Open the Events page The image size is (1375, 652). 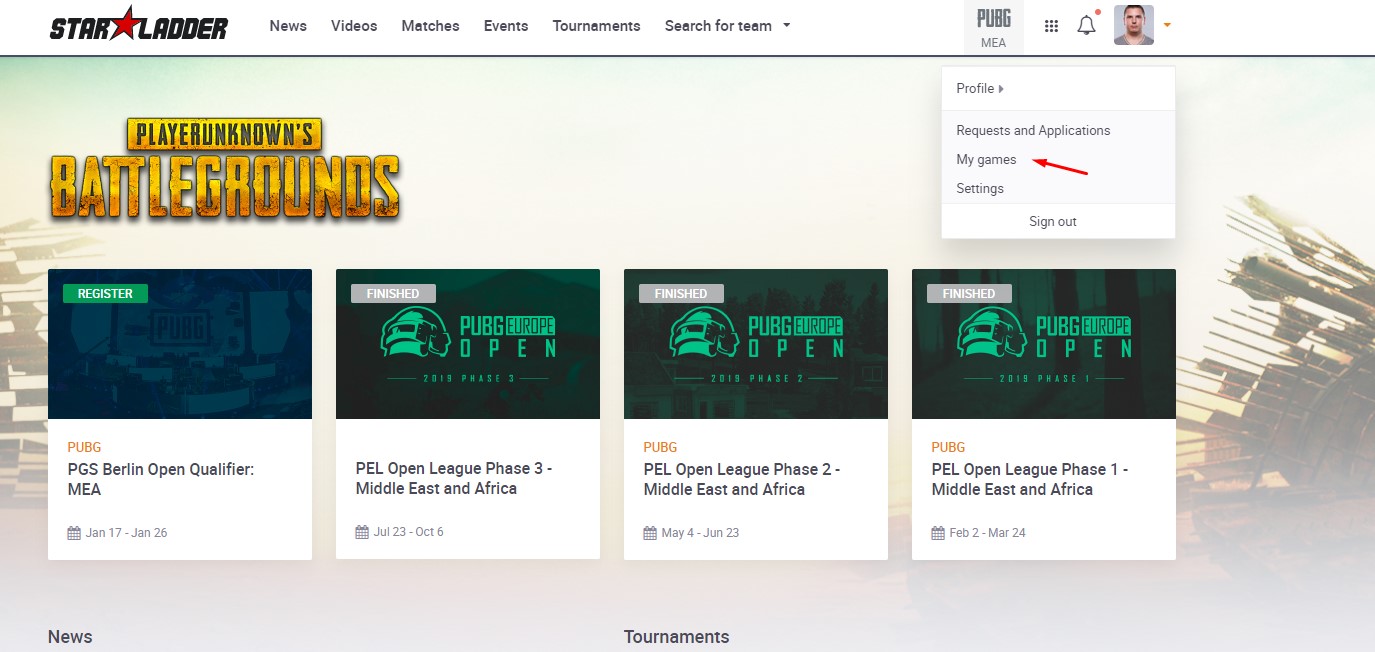pyautogui.click(x=506, y=26)
